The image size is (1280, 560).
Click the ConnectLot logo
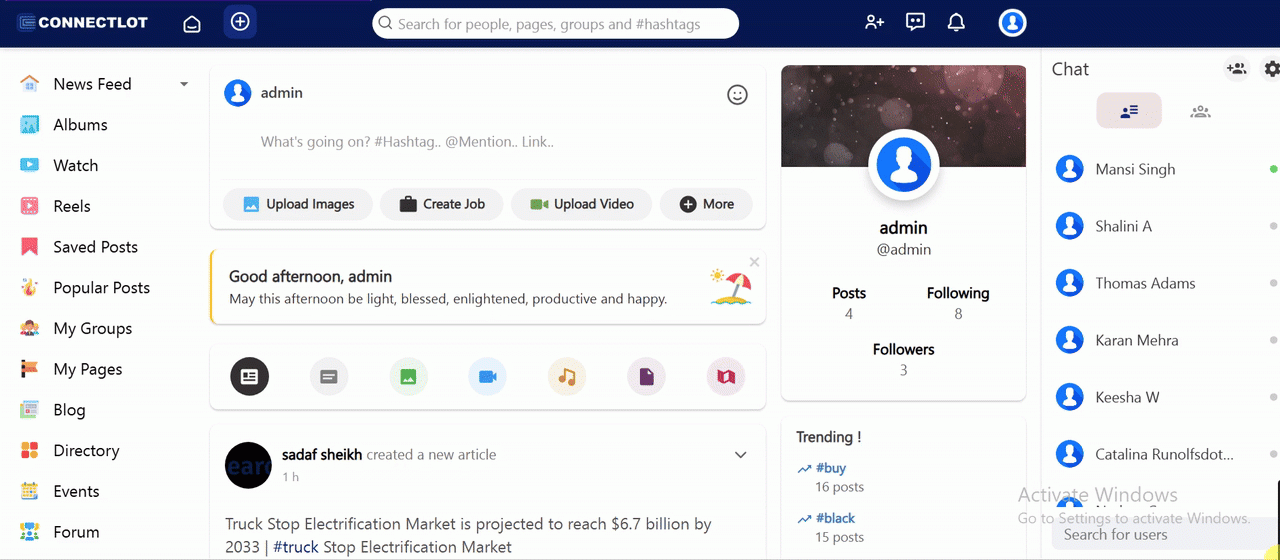tap(82, 22)
